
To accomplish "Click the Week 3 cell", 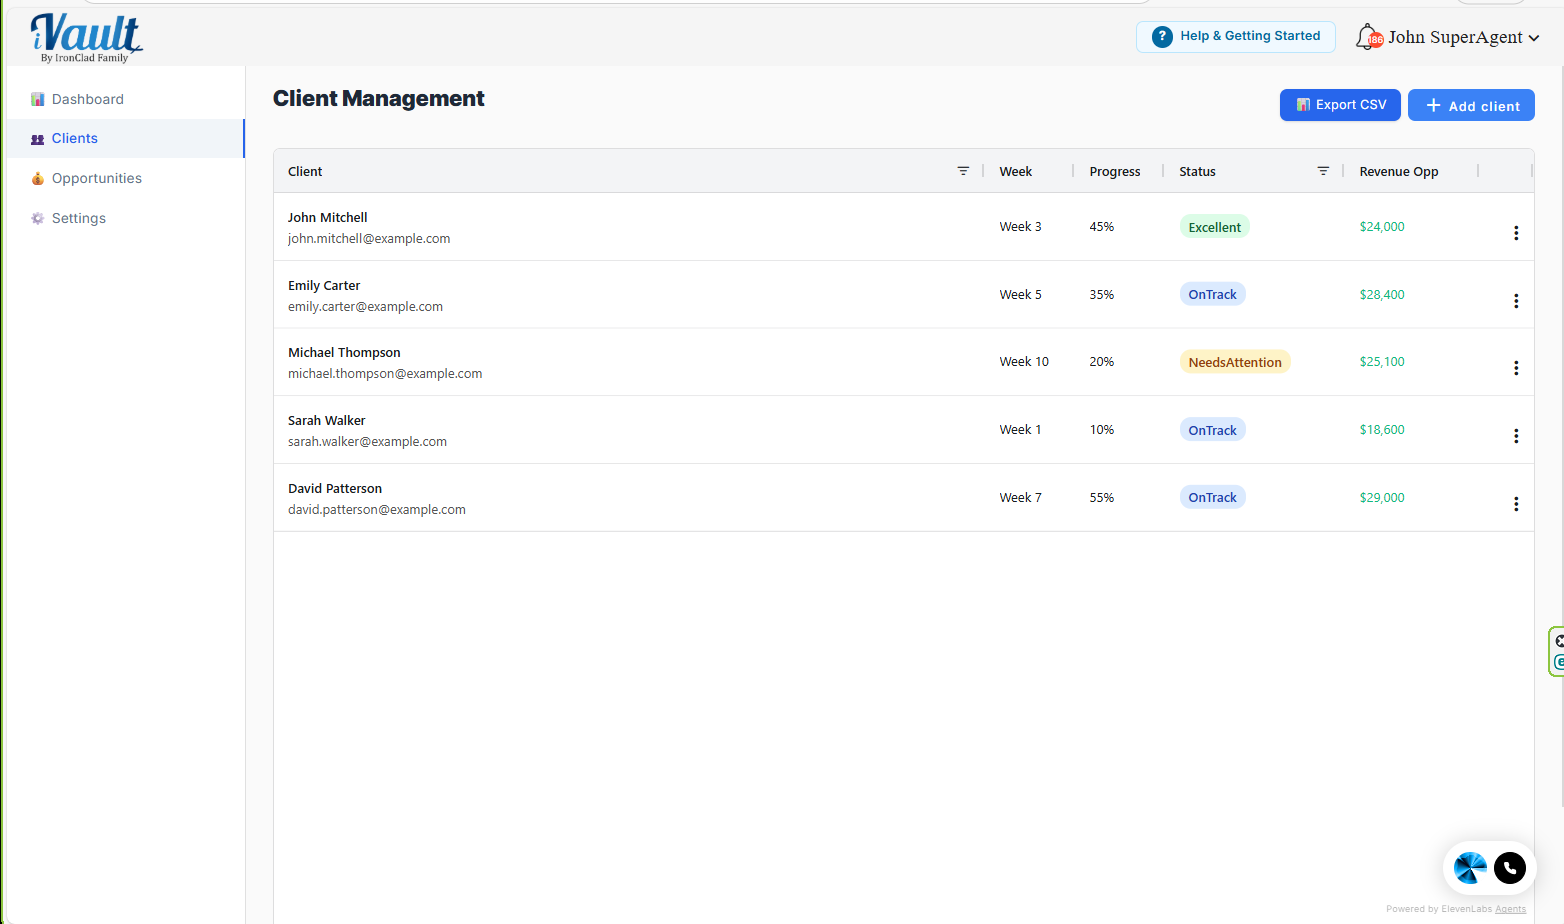I will tap(1020, 227).
